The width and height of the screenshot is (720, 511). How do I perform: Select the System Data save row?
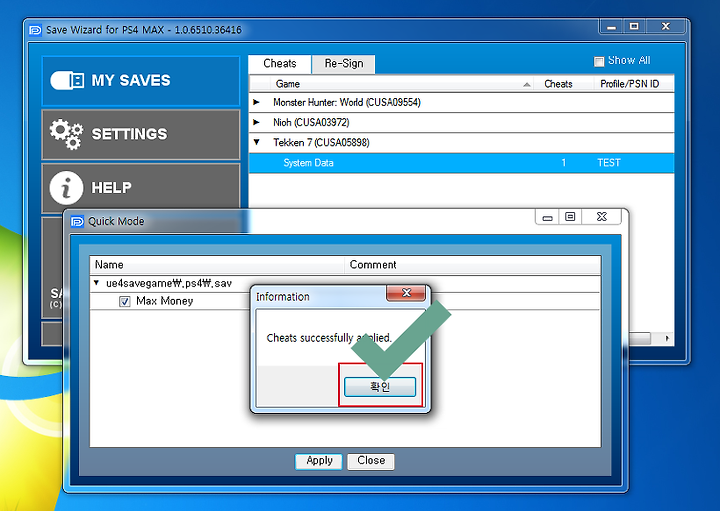click(x=461, y=163)
